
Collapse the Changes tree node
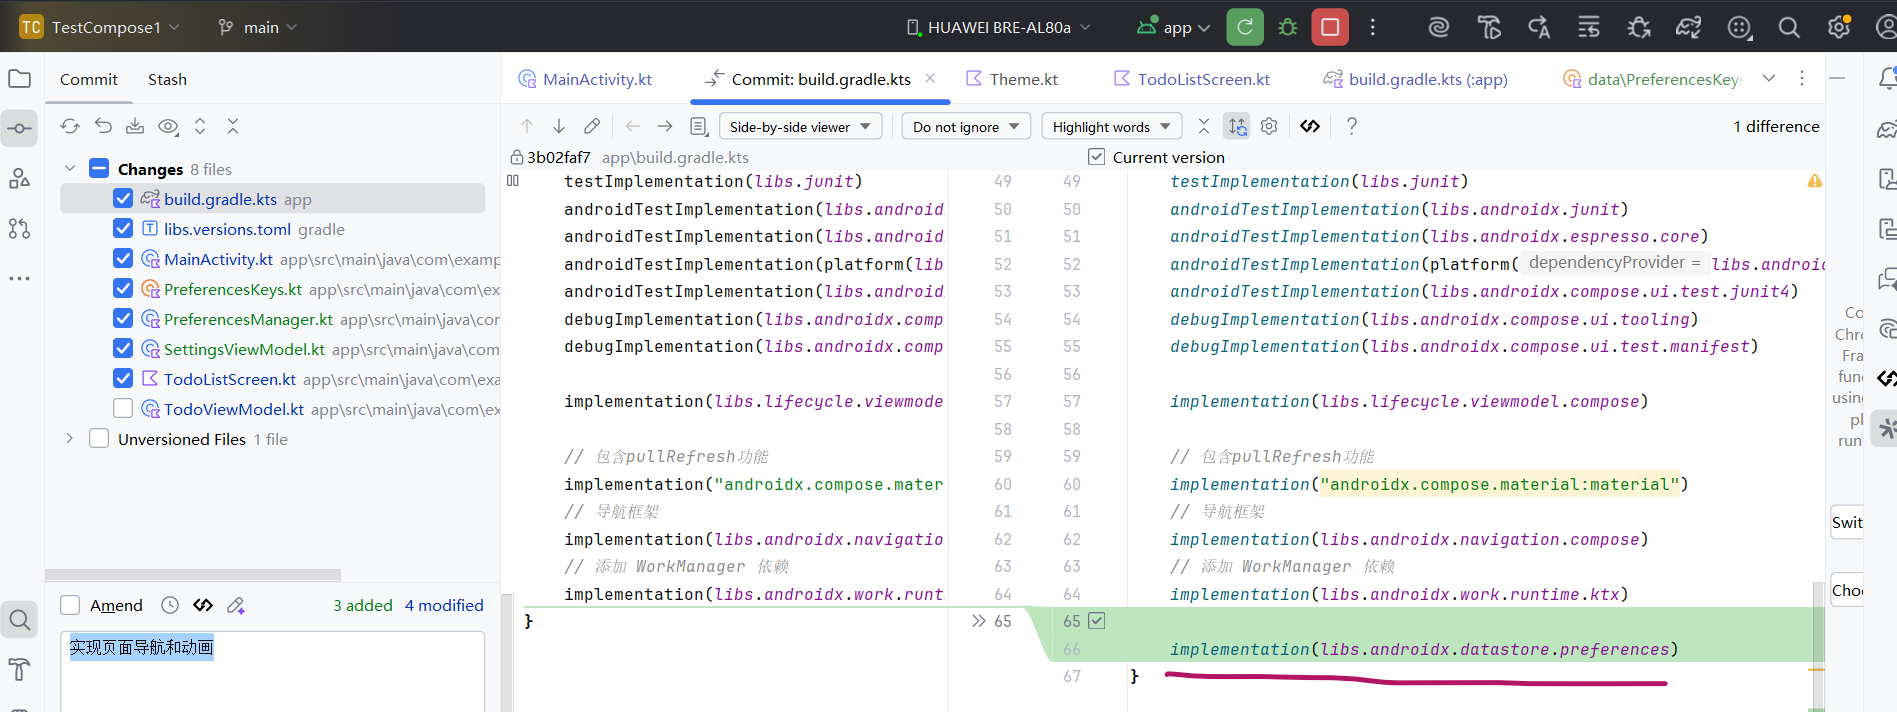coord(70,169)
